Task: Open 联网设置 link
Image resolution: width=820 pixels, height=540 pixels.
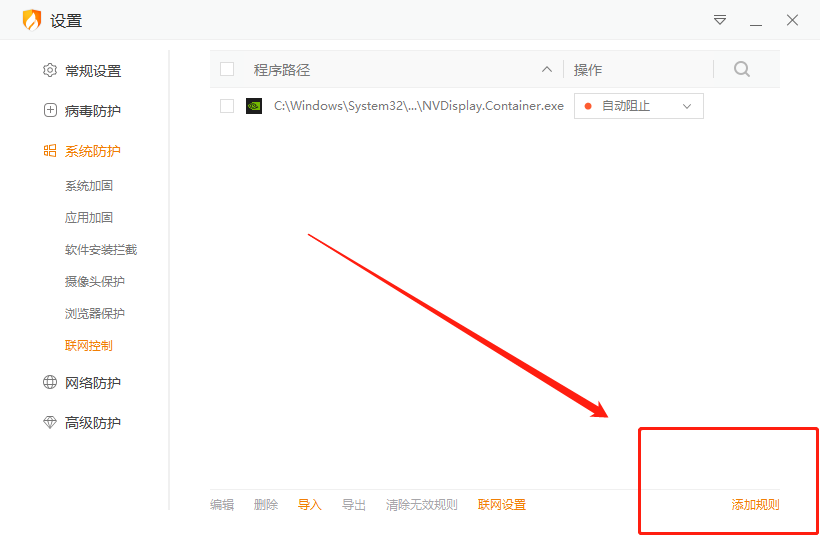Action: (x=502, y=504)
